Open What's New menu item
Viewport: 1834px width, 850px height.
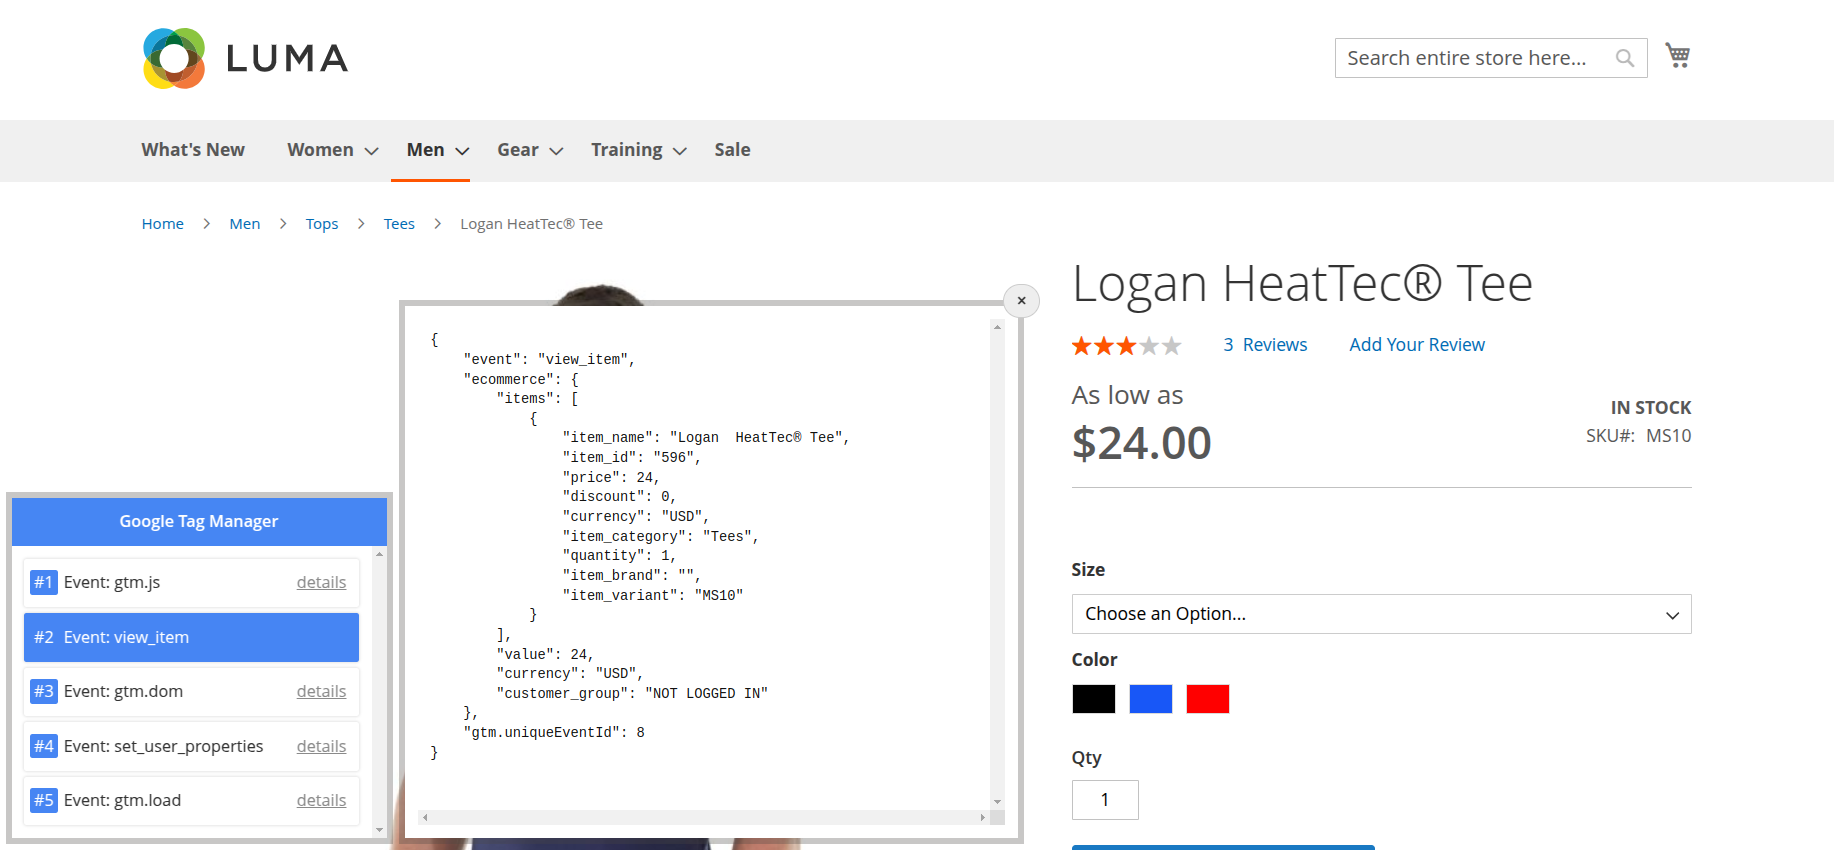click(193, 150)
